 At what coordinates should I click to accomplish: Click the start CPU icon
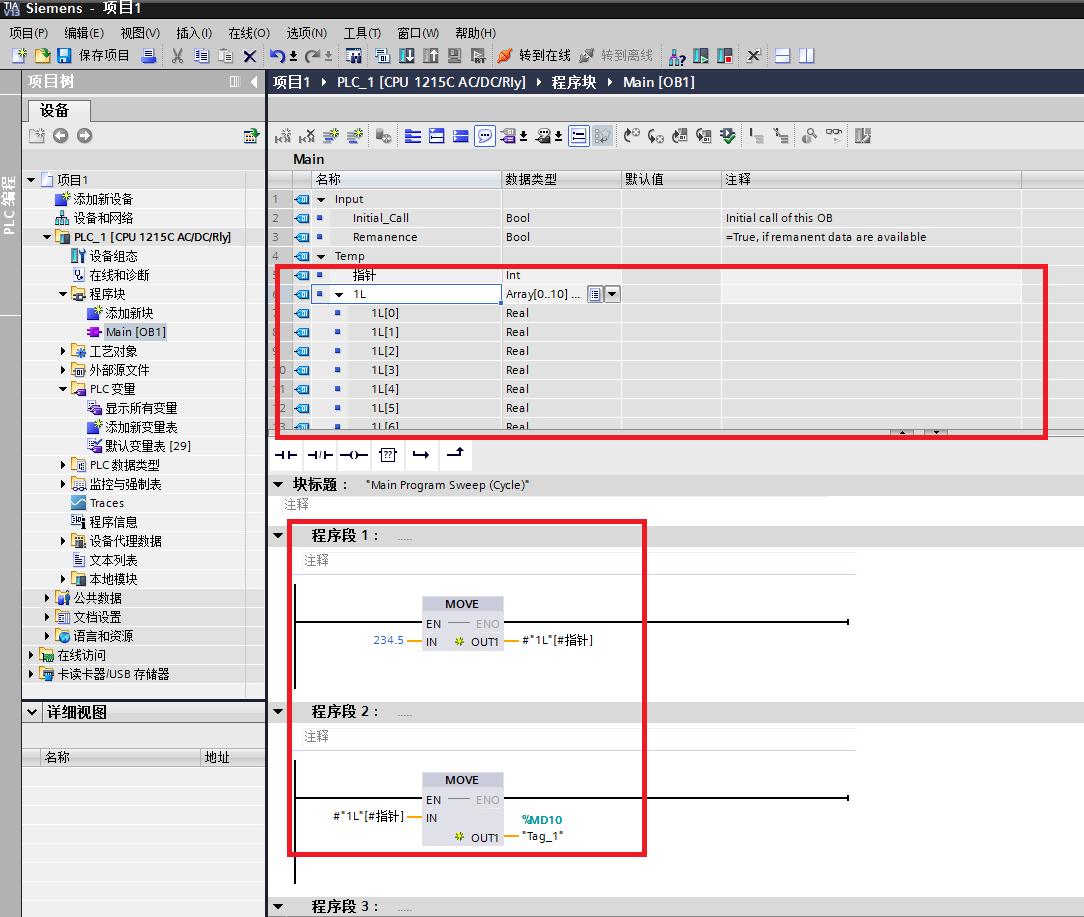pyautogui.click(x=700, y=55)
